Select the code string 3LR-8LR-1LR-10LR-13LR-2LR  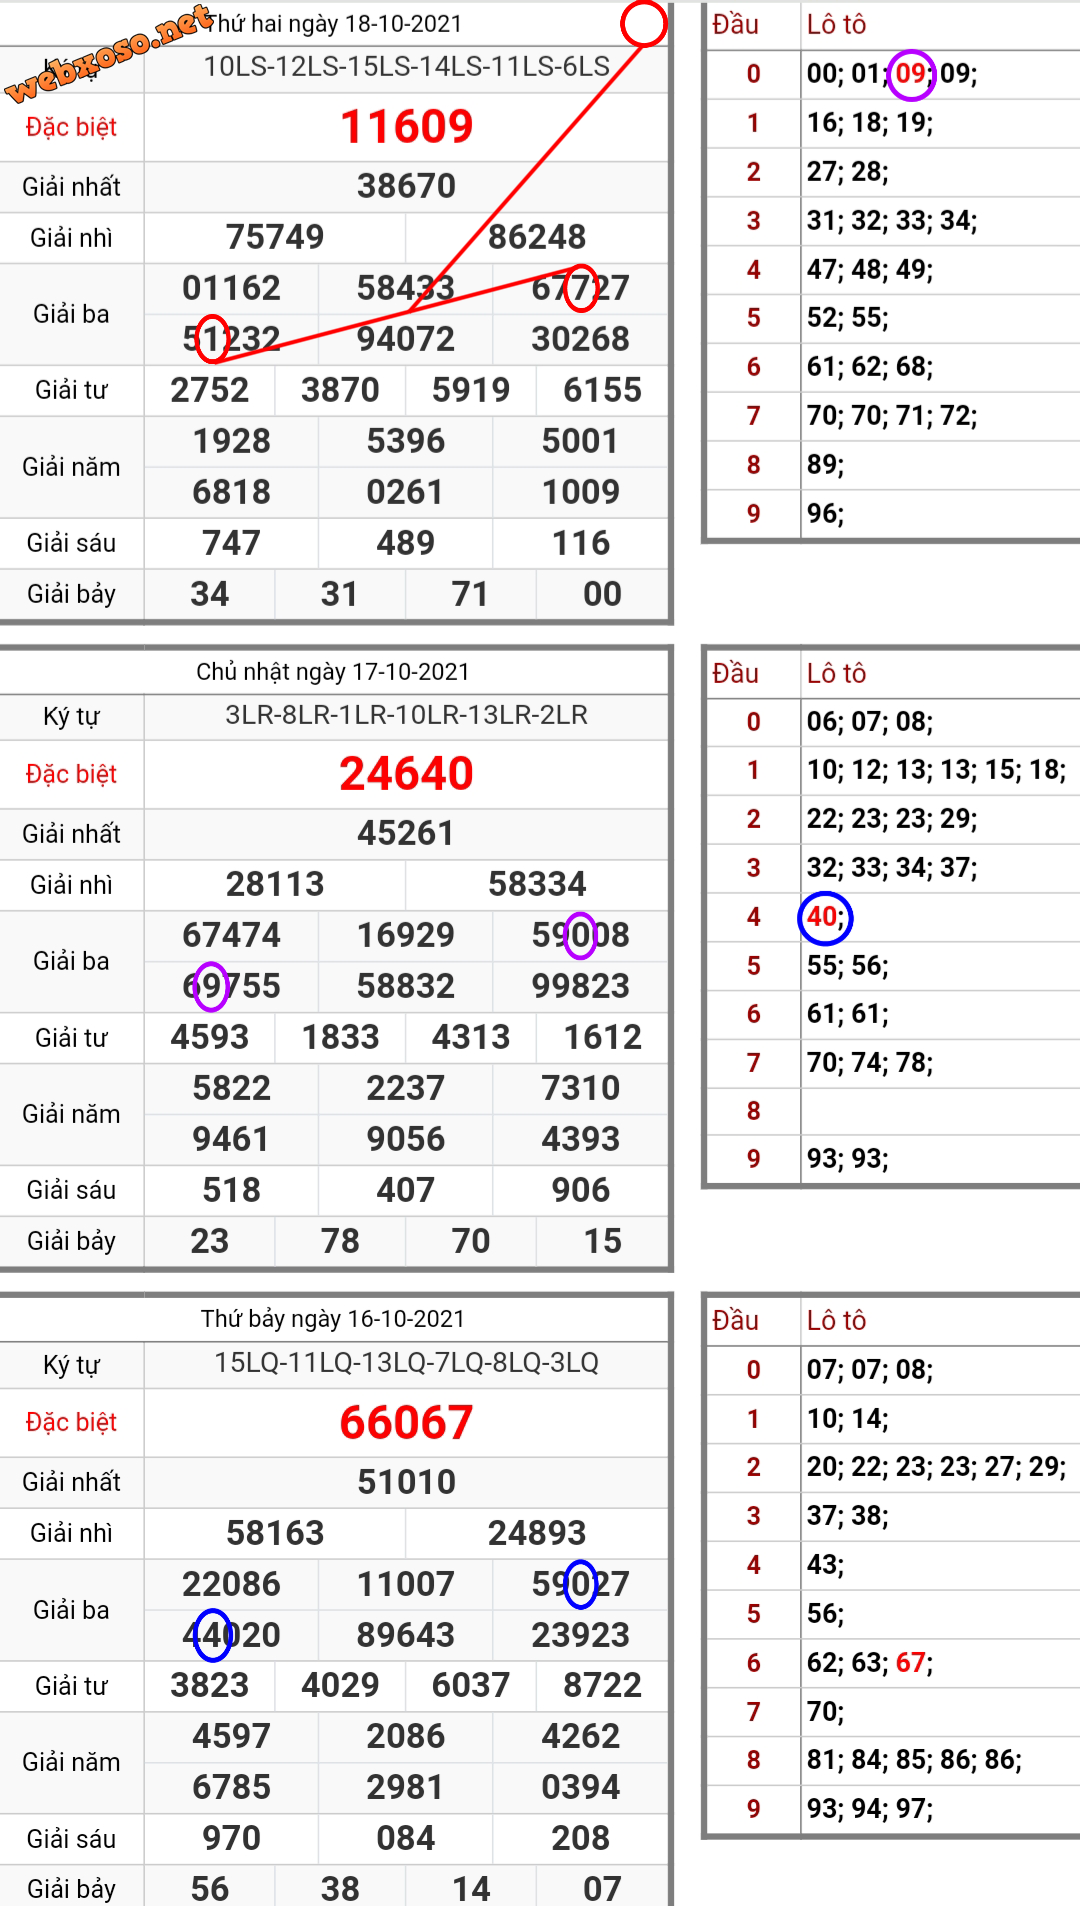[x=406, y=715]
